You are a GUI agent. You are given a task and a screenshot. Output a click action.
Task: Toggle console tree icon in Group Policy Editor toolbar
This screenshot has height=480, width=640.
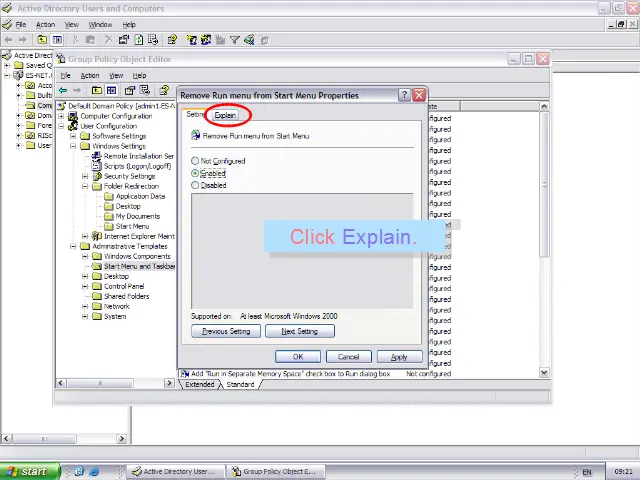(x=111, y=90)
